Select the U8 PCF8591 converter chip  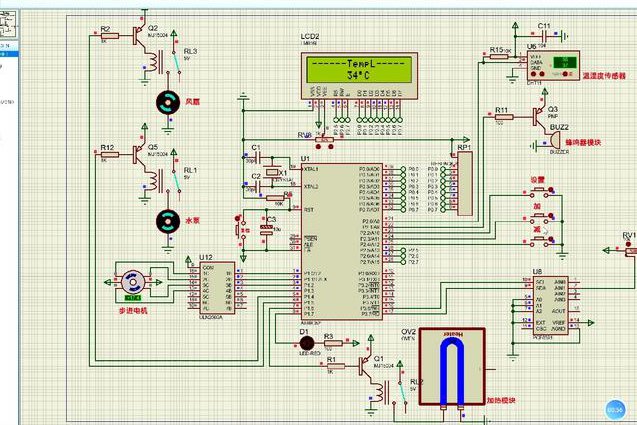point(550,306)
